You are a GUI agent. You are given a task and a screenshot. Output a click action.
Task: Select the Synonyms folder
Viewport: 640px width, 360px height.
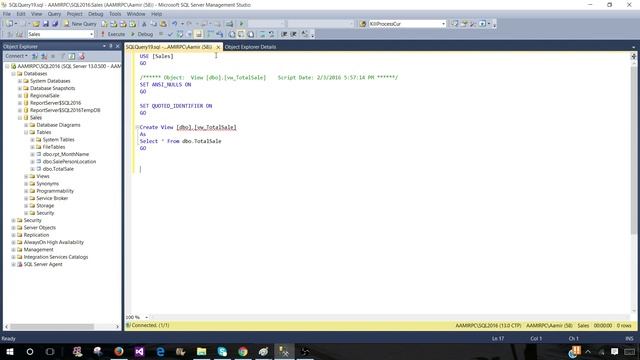[48, 184]
